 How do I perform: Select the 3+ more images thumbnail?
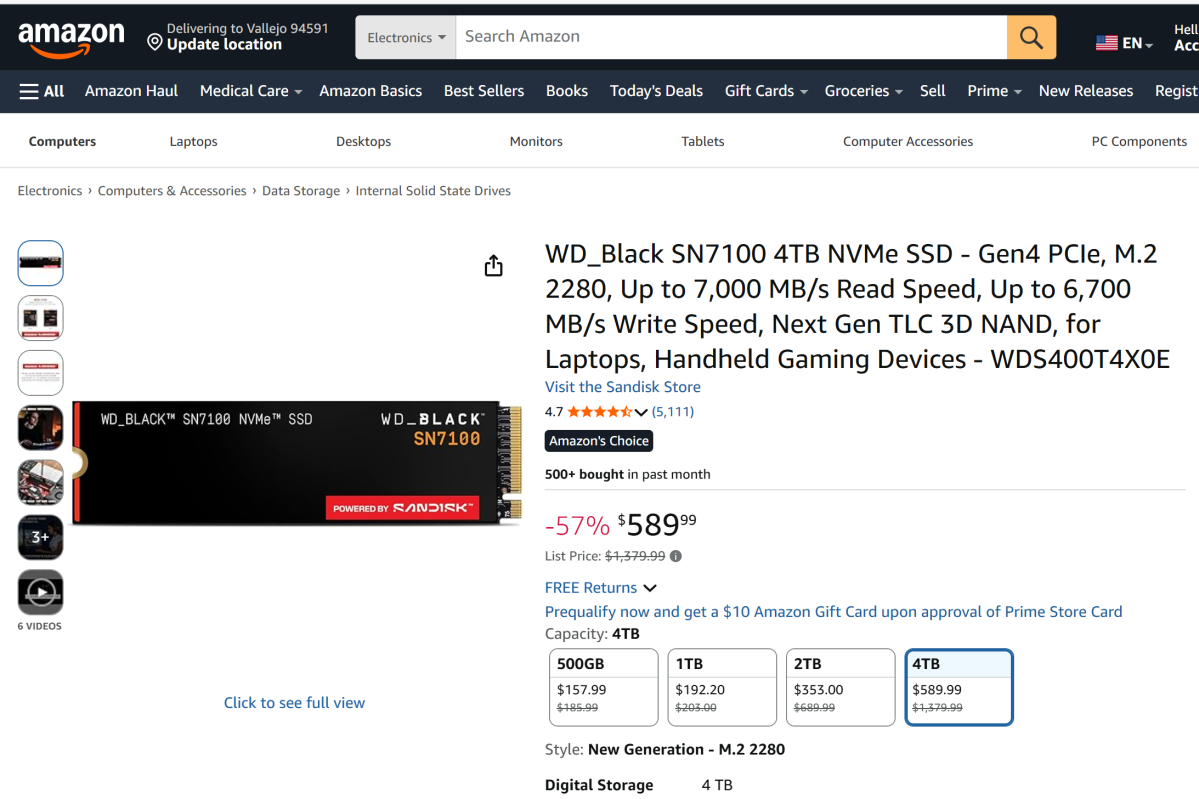tap(41, 537)
